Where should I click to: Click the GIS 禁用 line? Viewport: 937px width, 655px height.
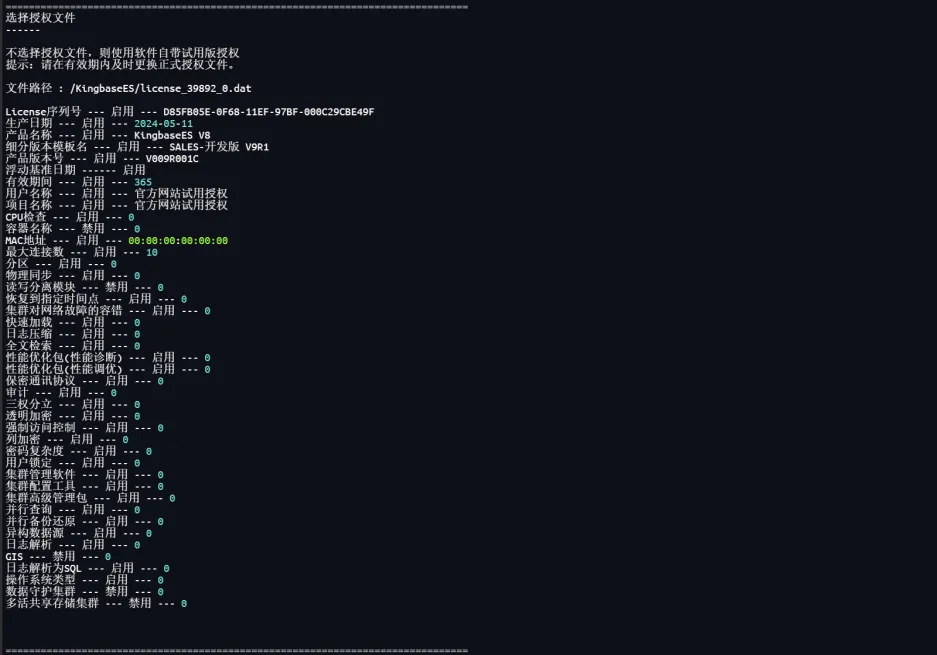coord(58,557)
